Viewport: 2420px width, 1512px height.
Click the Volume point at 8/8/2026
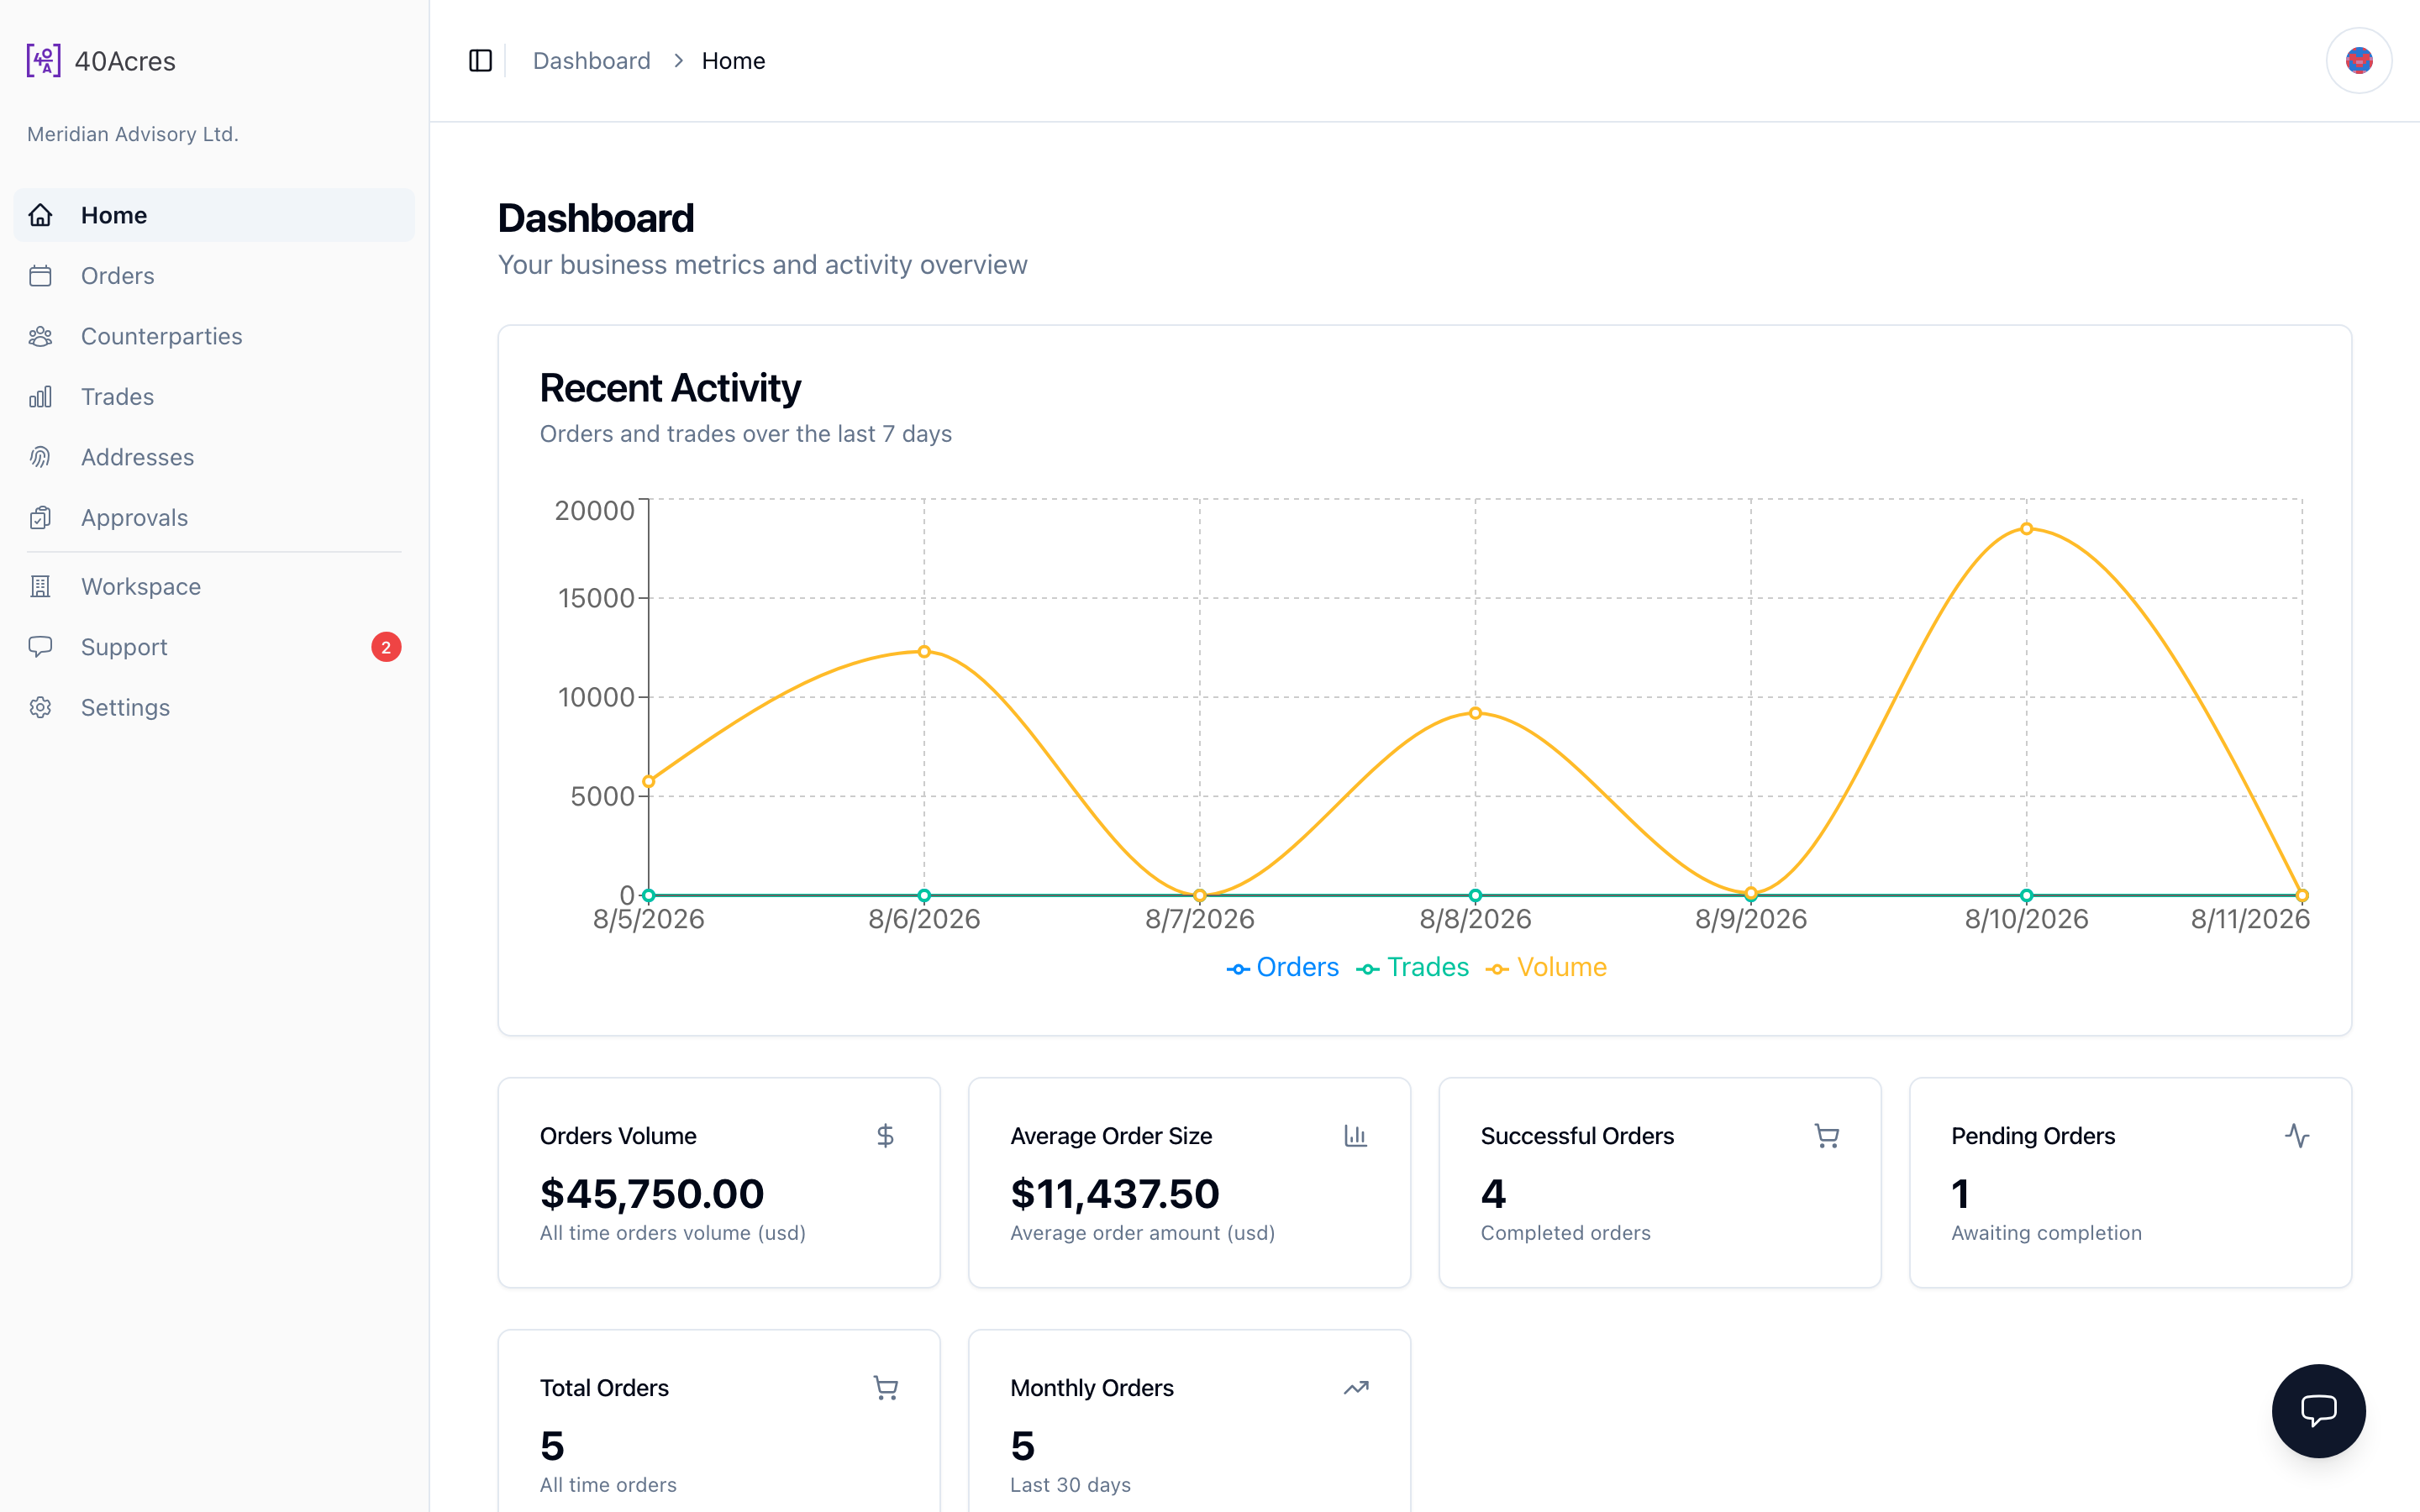coord(1475,713)
